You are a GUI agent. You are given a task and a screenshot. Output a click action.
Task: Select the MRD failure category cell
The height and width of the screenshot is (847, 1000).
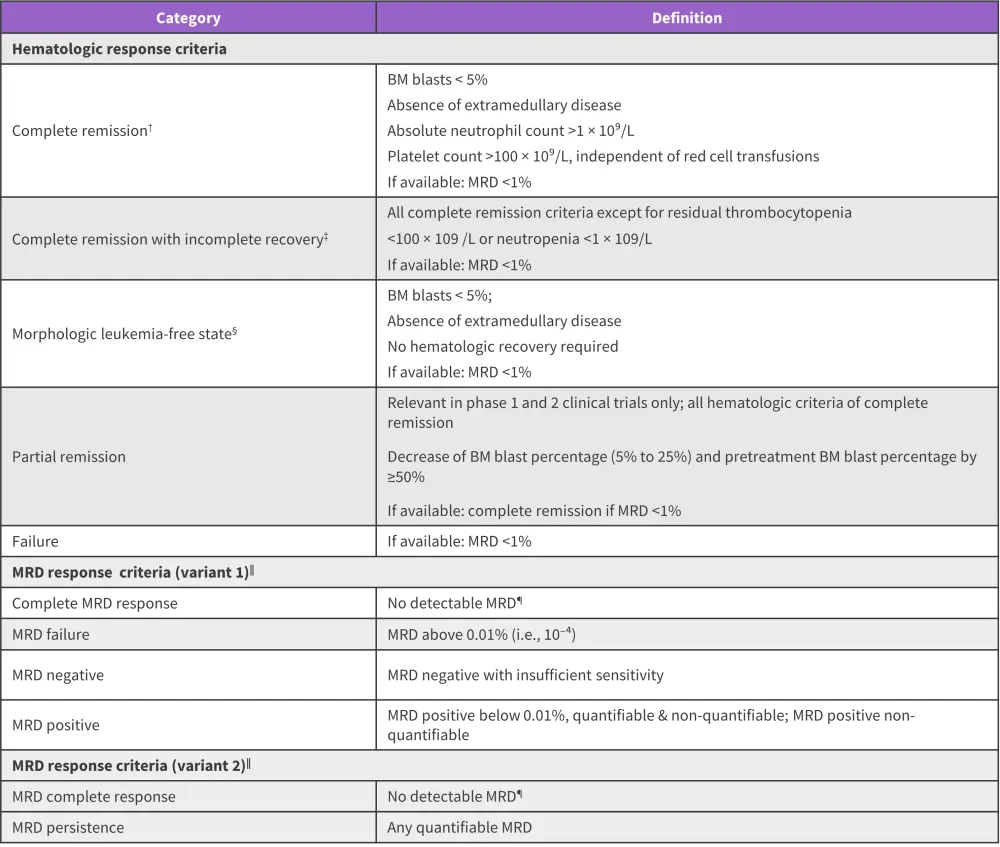57,634
